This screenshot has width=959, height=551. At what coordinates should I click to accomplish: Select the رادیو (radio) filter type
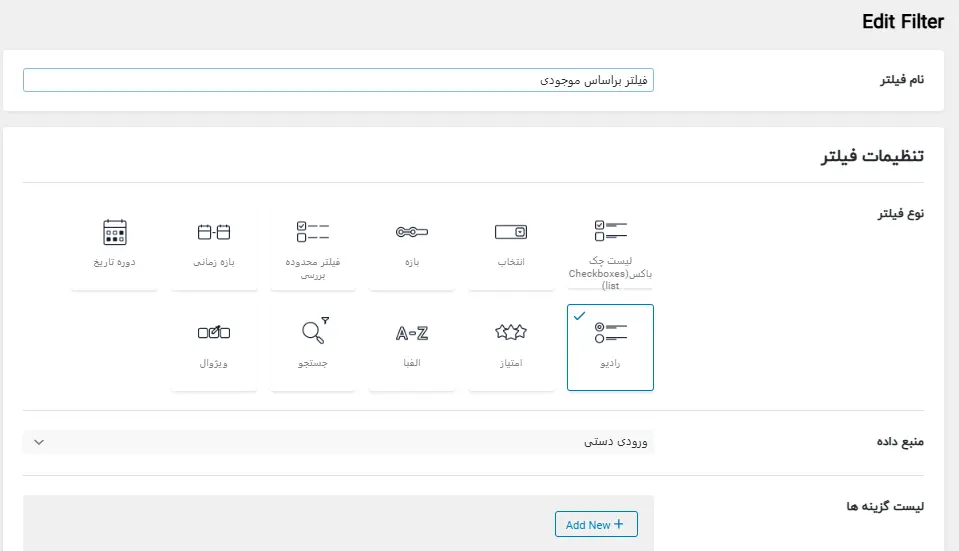[610, 347]
